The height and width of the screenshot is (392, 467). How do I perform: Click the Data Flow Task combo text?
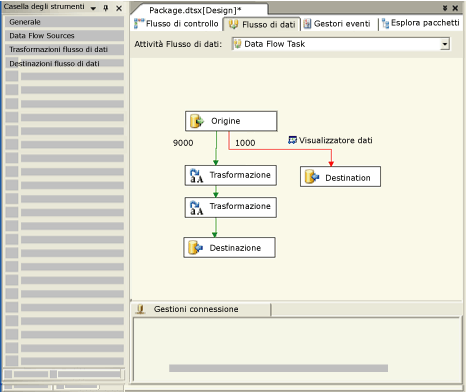coord(275,44)
